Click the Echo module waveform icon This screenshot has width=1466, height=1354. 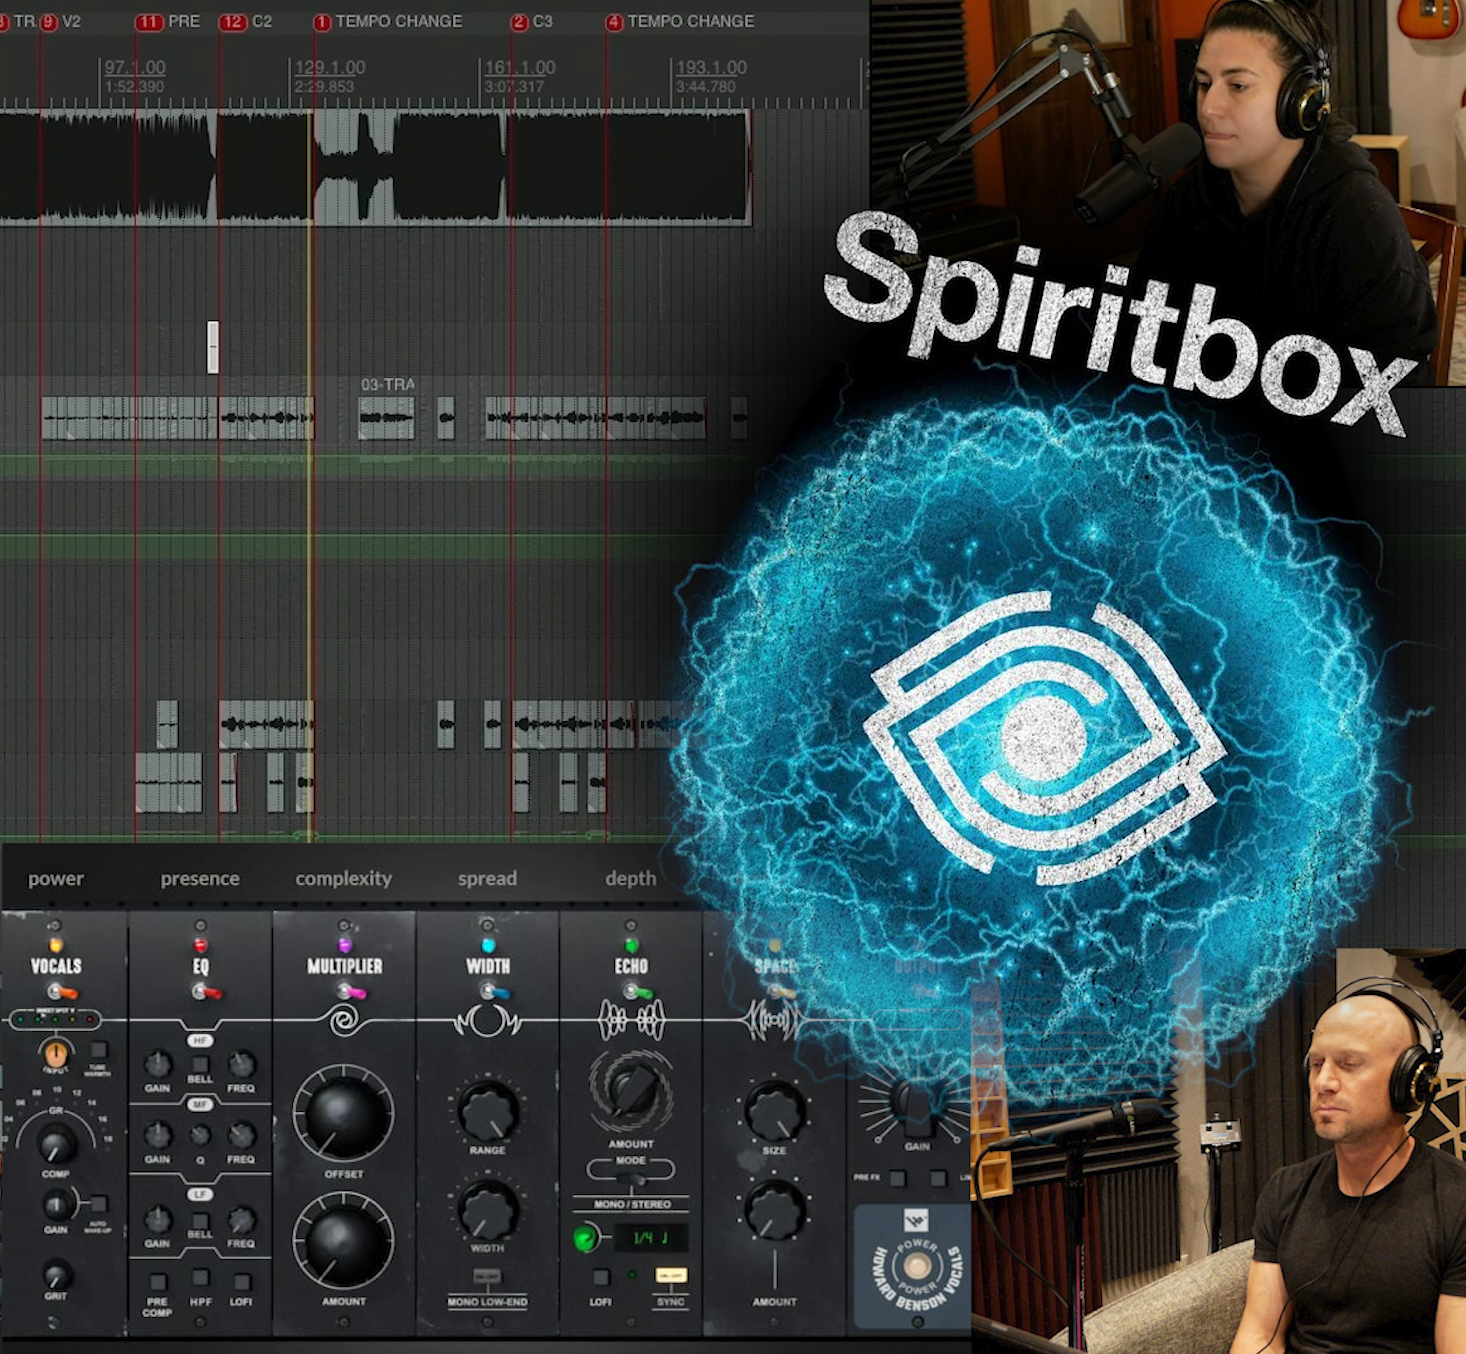pos(631,1020)
